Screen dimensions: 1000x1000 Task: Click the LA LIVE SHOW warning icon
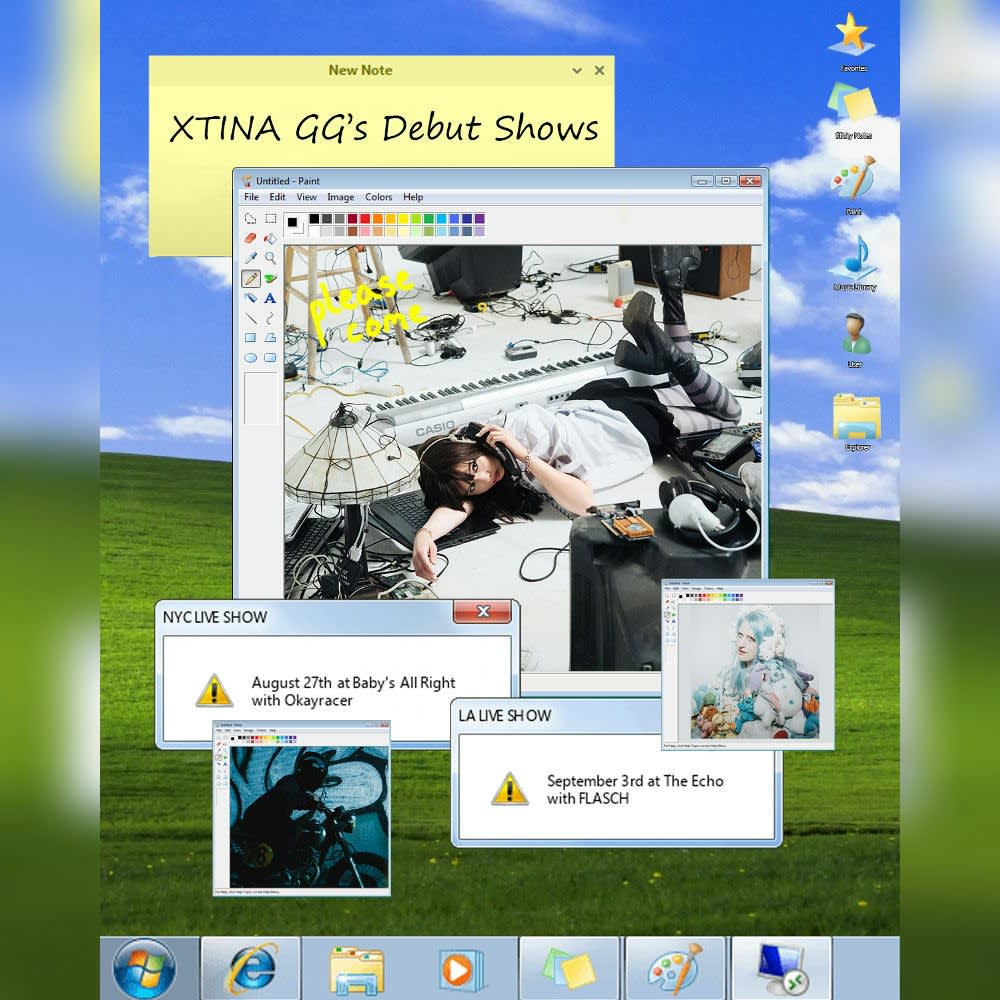(510, 789)
